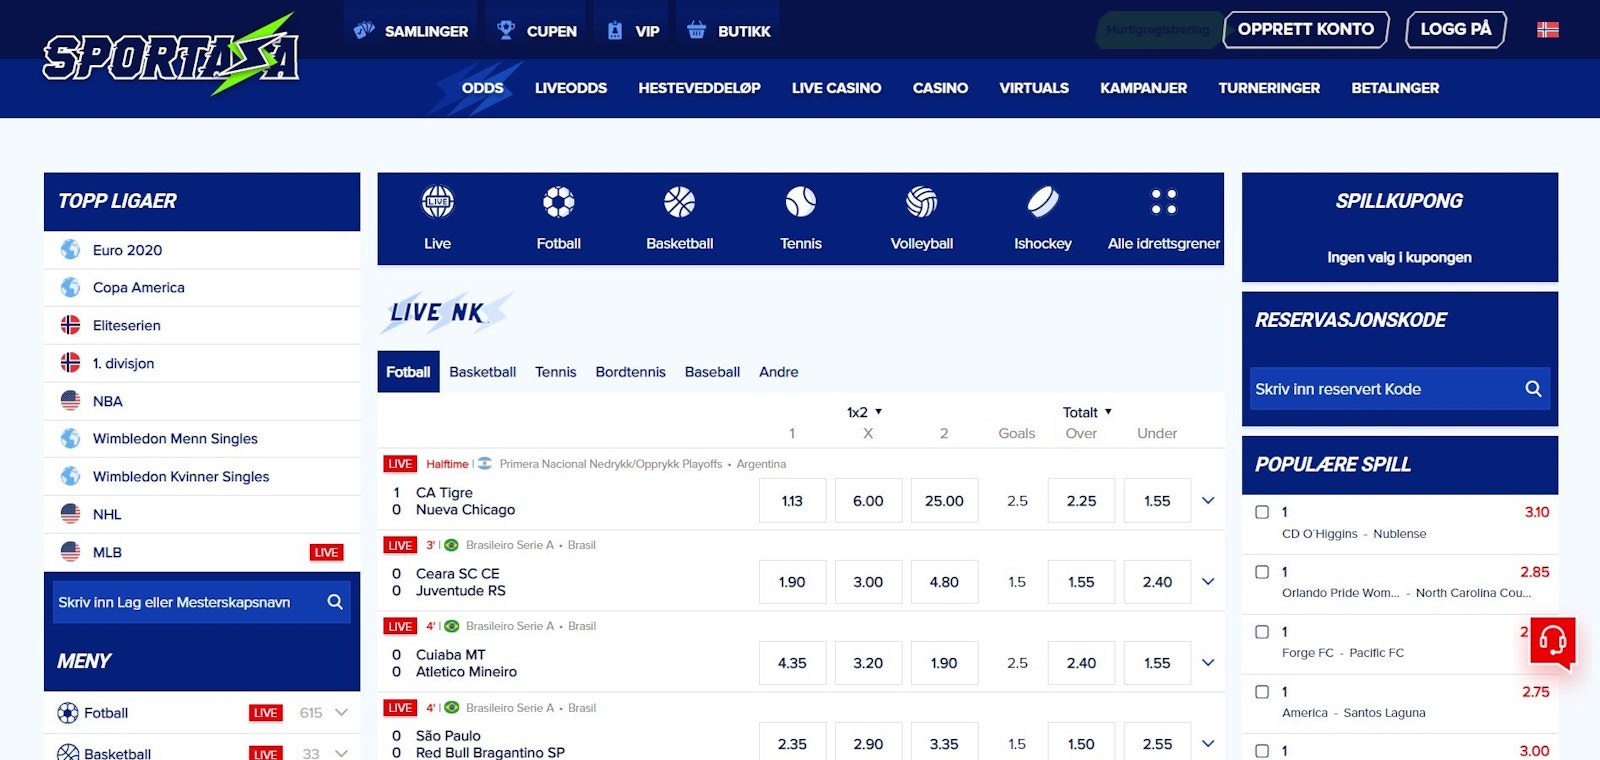Image resolution: width=1600 pixels, height=760 pixels.
Task: Open Ishockey puck icon
Action: (x=1042, y=203)
